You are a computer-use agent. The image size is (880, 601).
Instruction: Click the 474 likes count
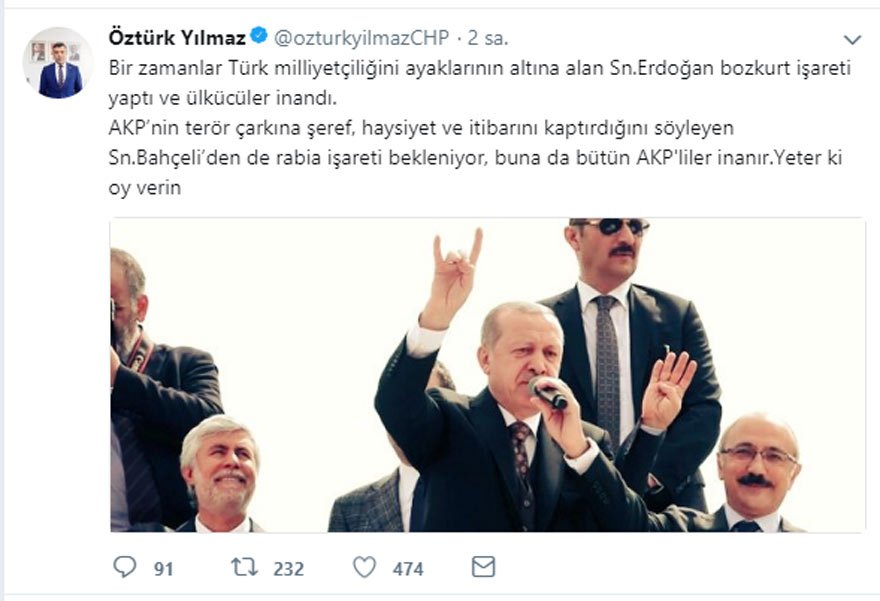click(x=408, y=569)
